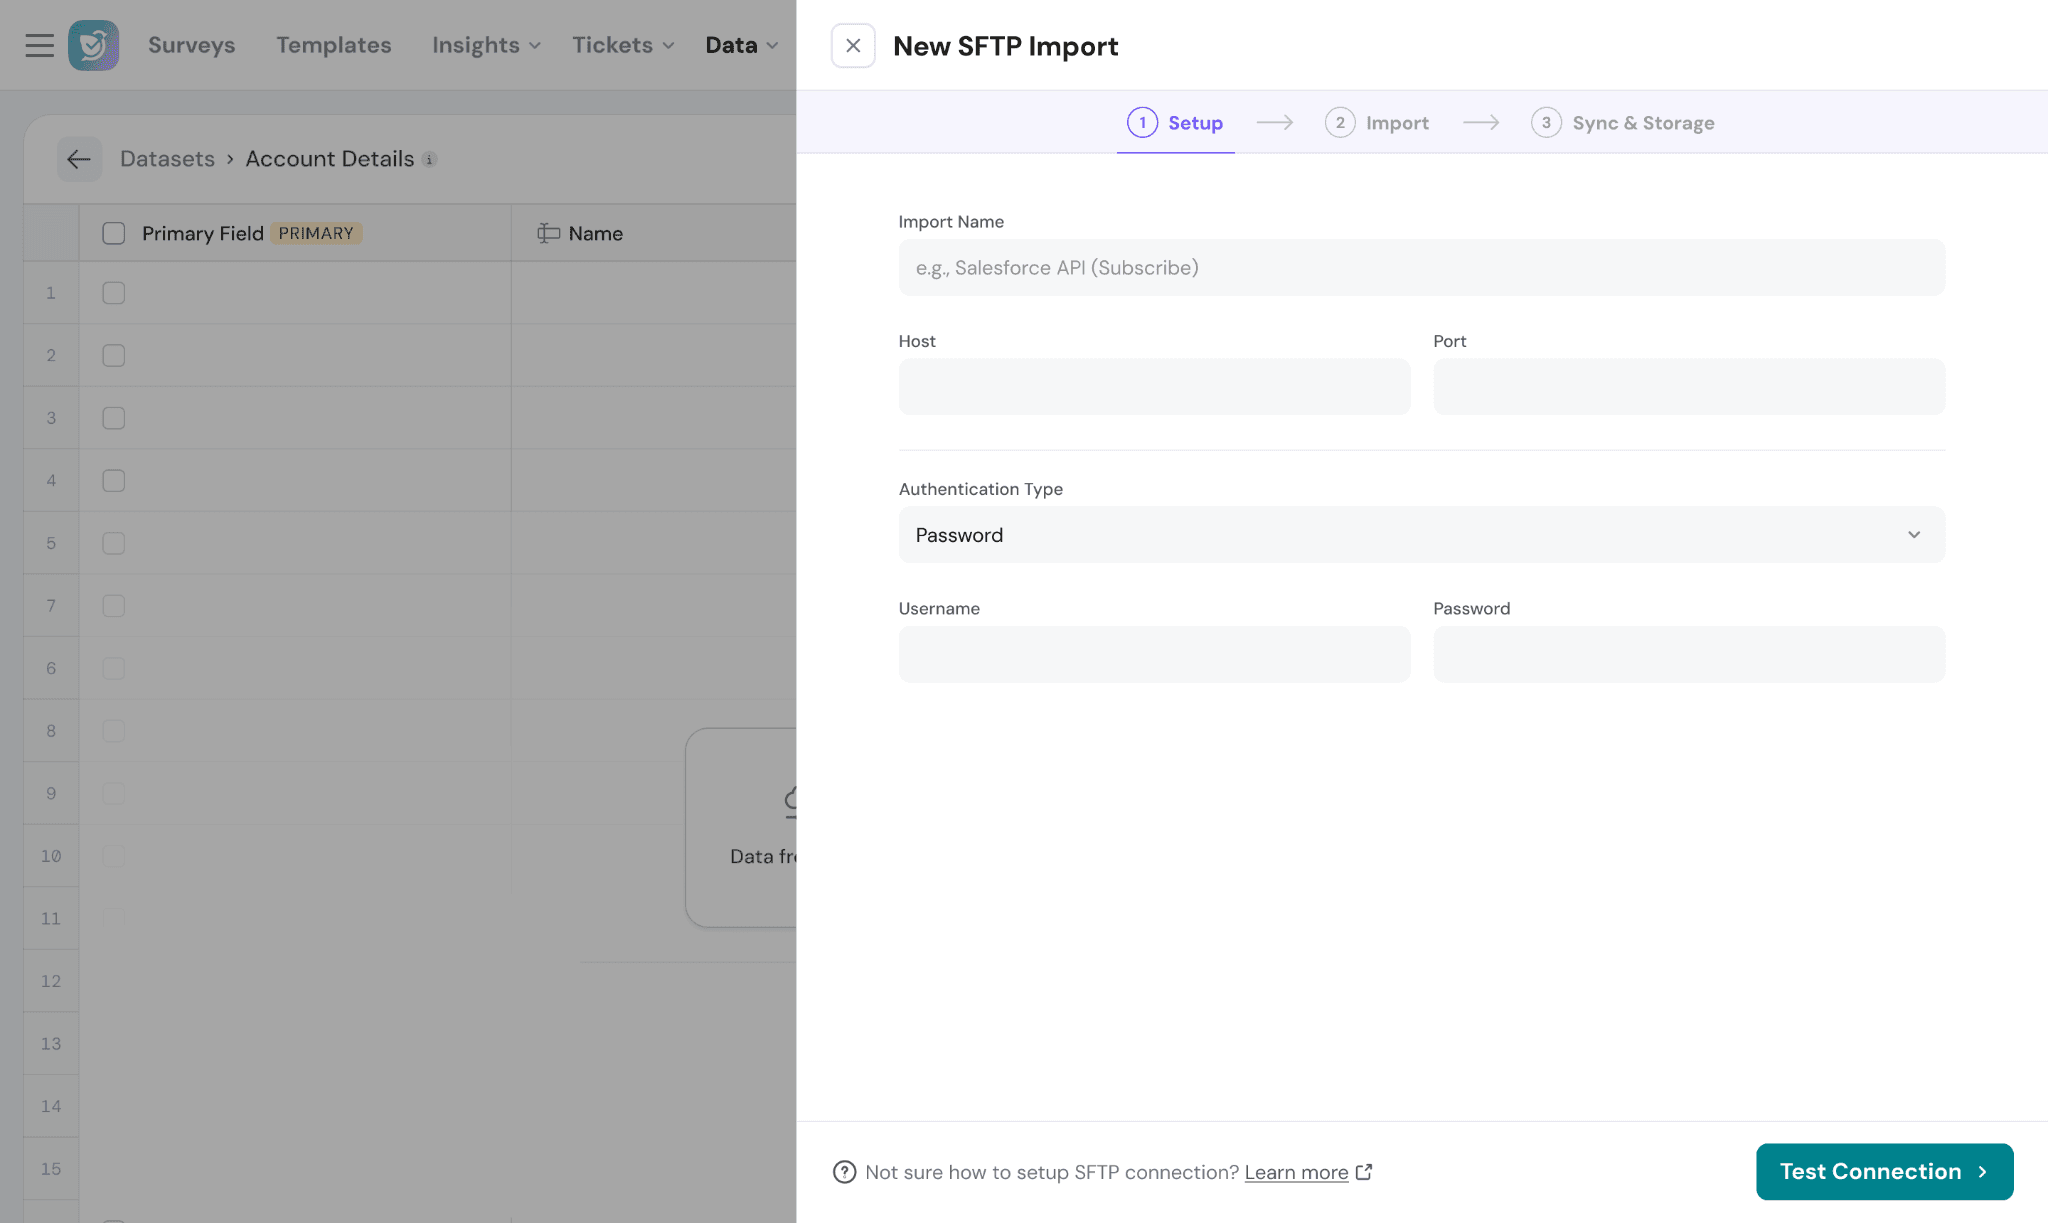Open the Templates page
Screen dimensions: 2048x1223
[334, 45]
